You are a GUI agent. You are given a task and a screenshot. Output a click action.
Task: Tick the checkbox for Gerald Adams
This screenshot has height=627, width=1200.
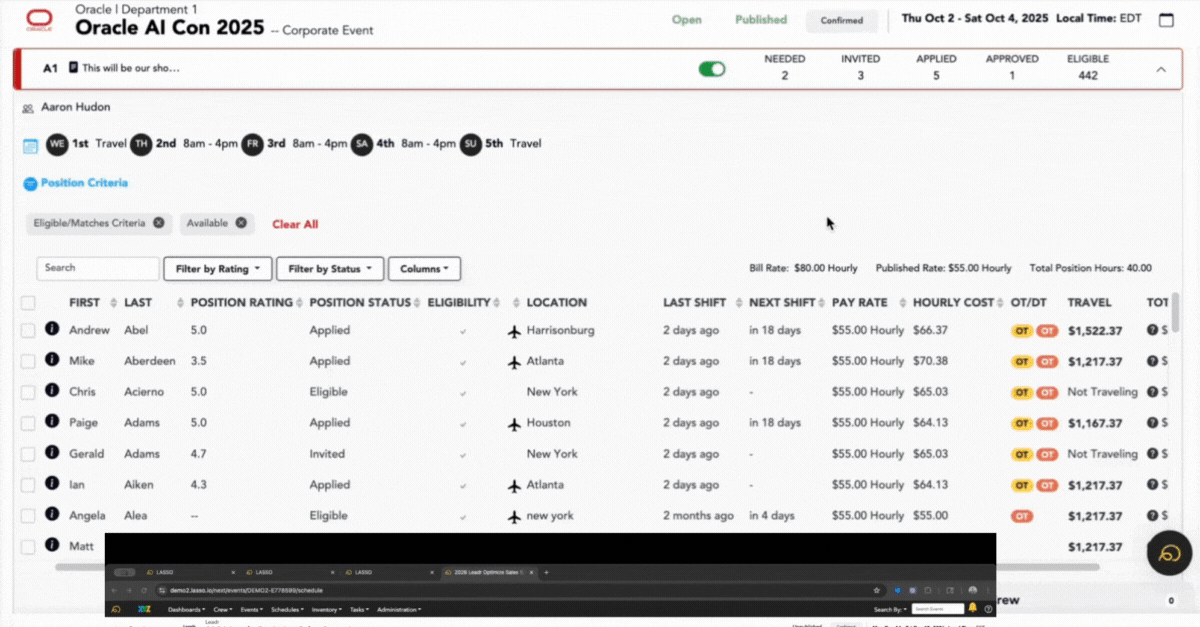(x=28, y=455)
